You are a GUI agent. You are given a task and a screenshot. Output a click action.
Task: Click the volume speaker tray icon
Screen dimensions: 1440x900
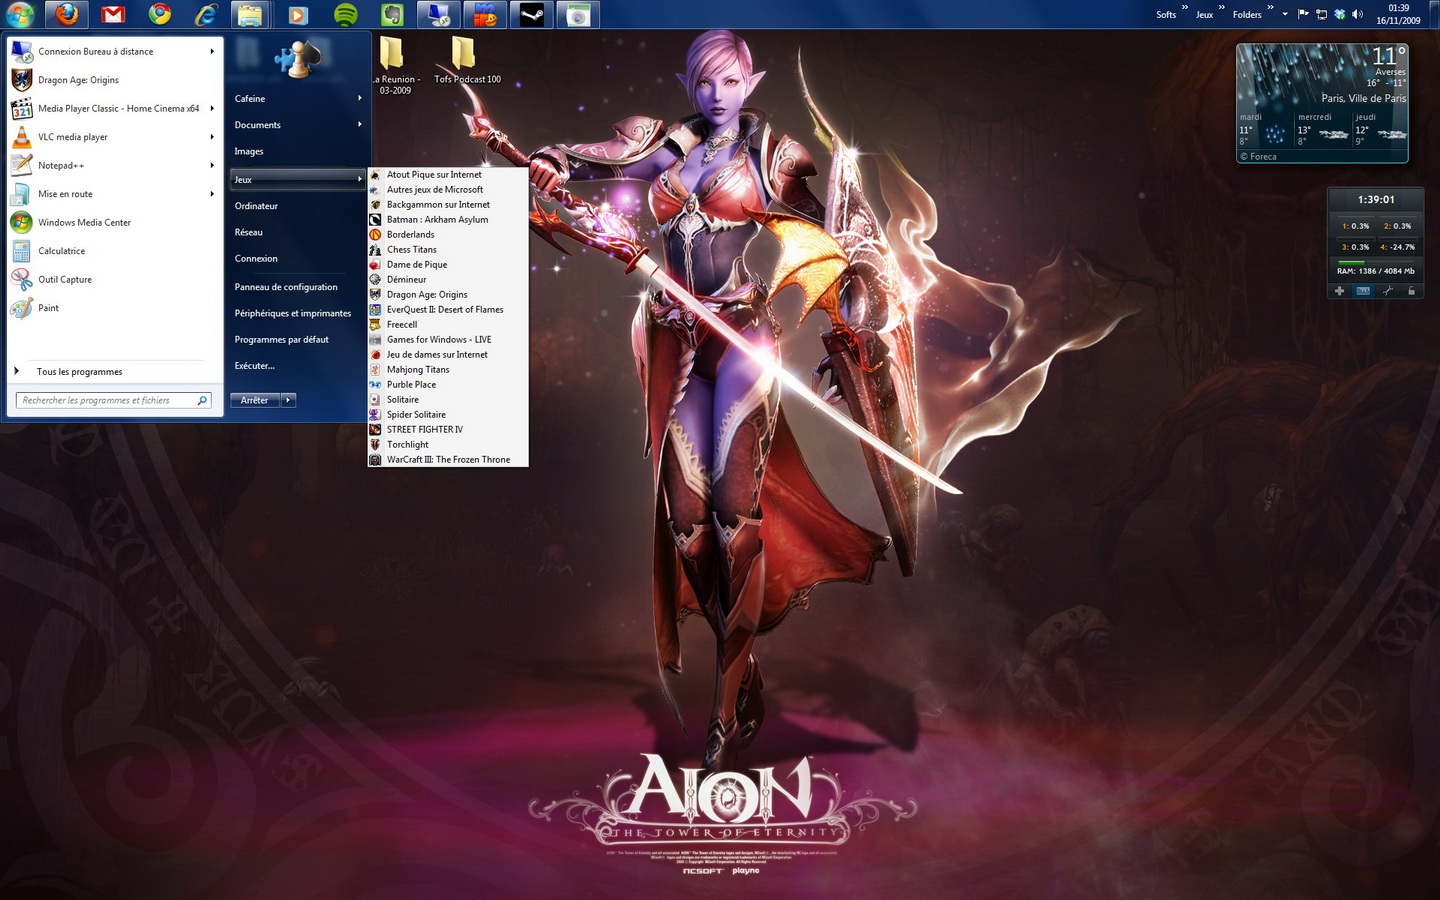tap(1358, 14)
